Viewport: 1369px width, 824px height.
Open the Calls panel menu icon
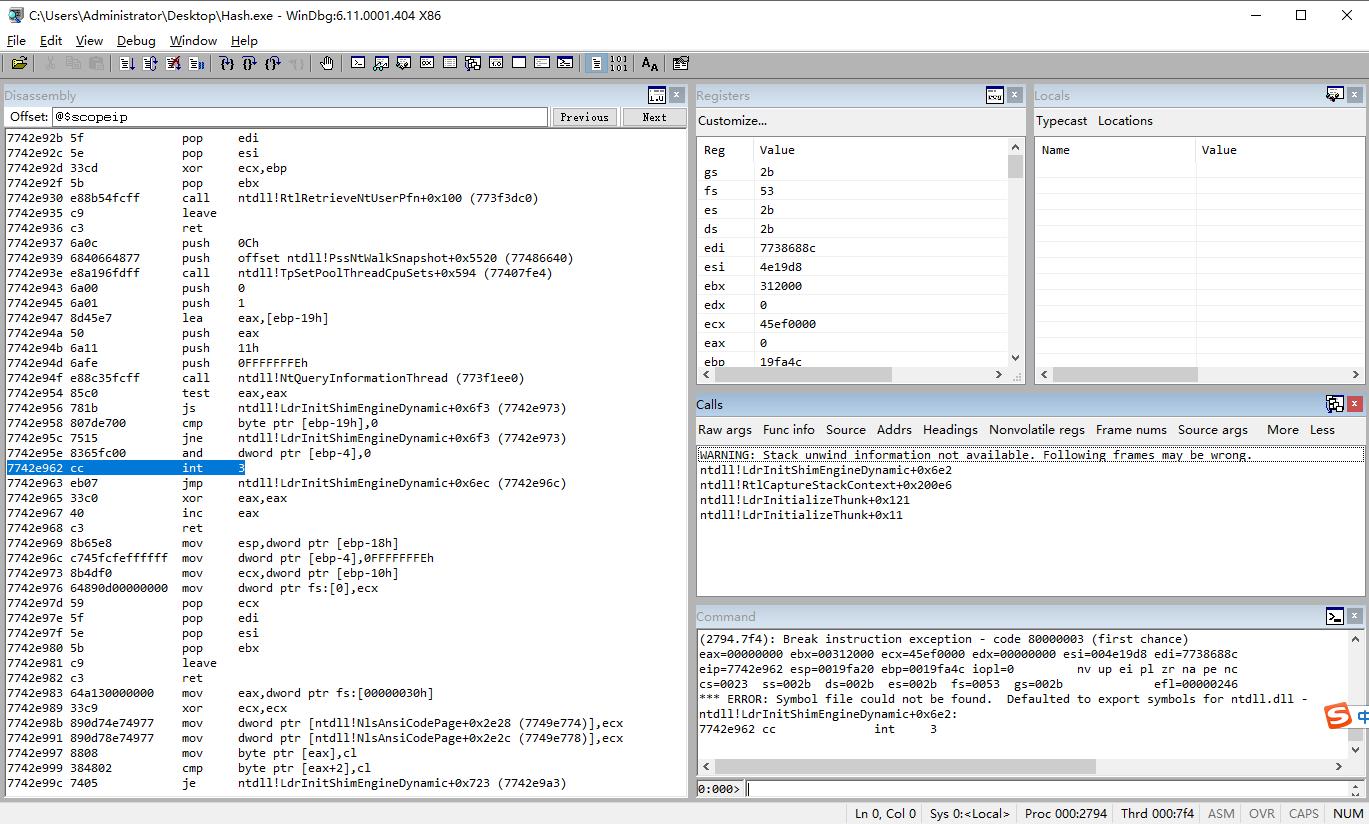pos(1334,404)
